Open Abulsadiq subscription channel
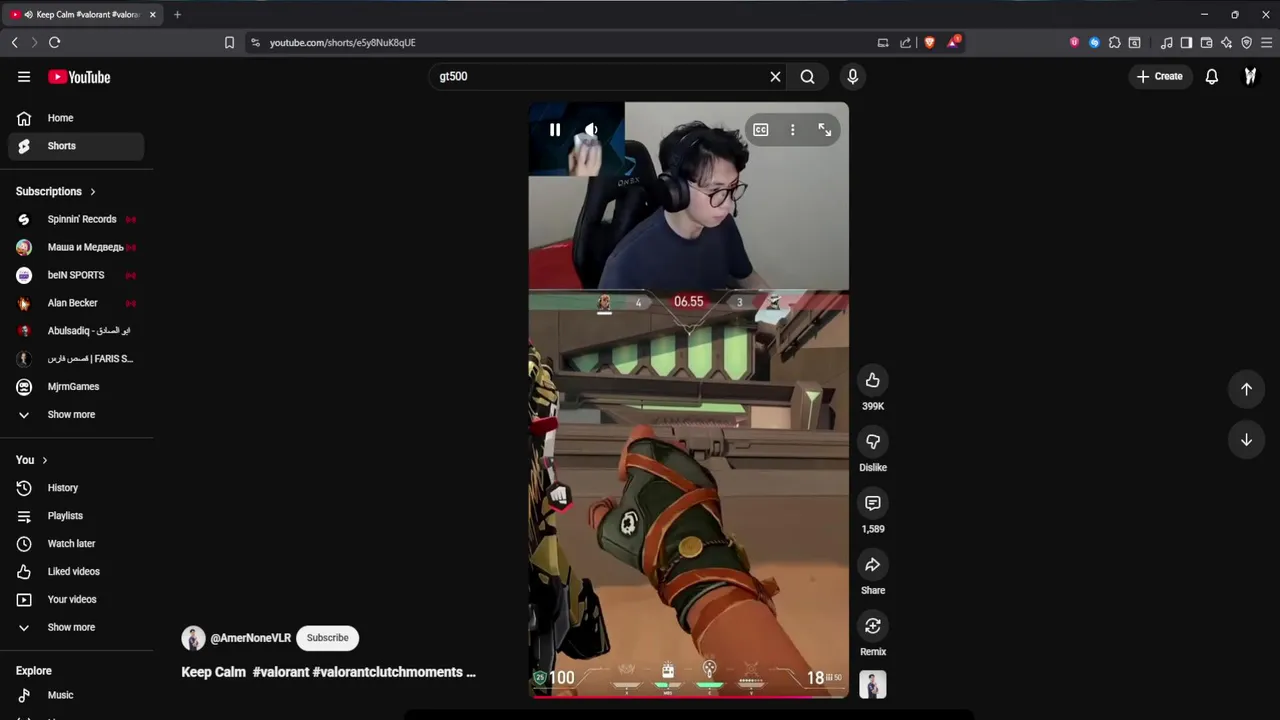The image size is (1280, 720). [76, 331]
